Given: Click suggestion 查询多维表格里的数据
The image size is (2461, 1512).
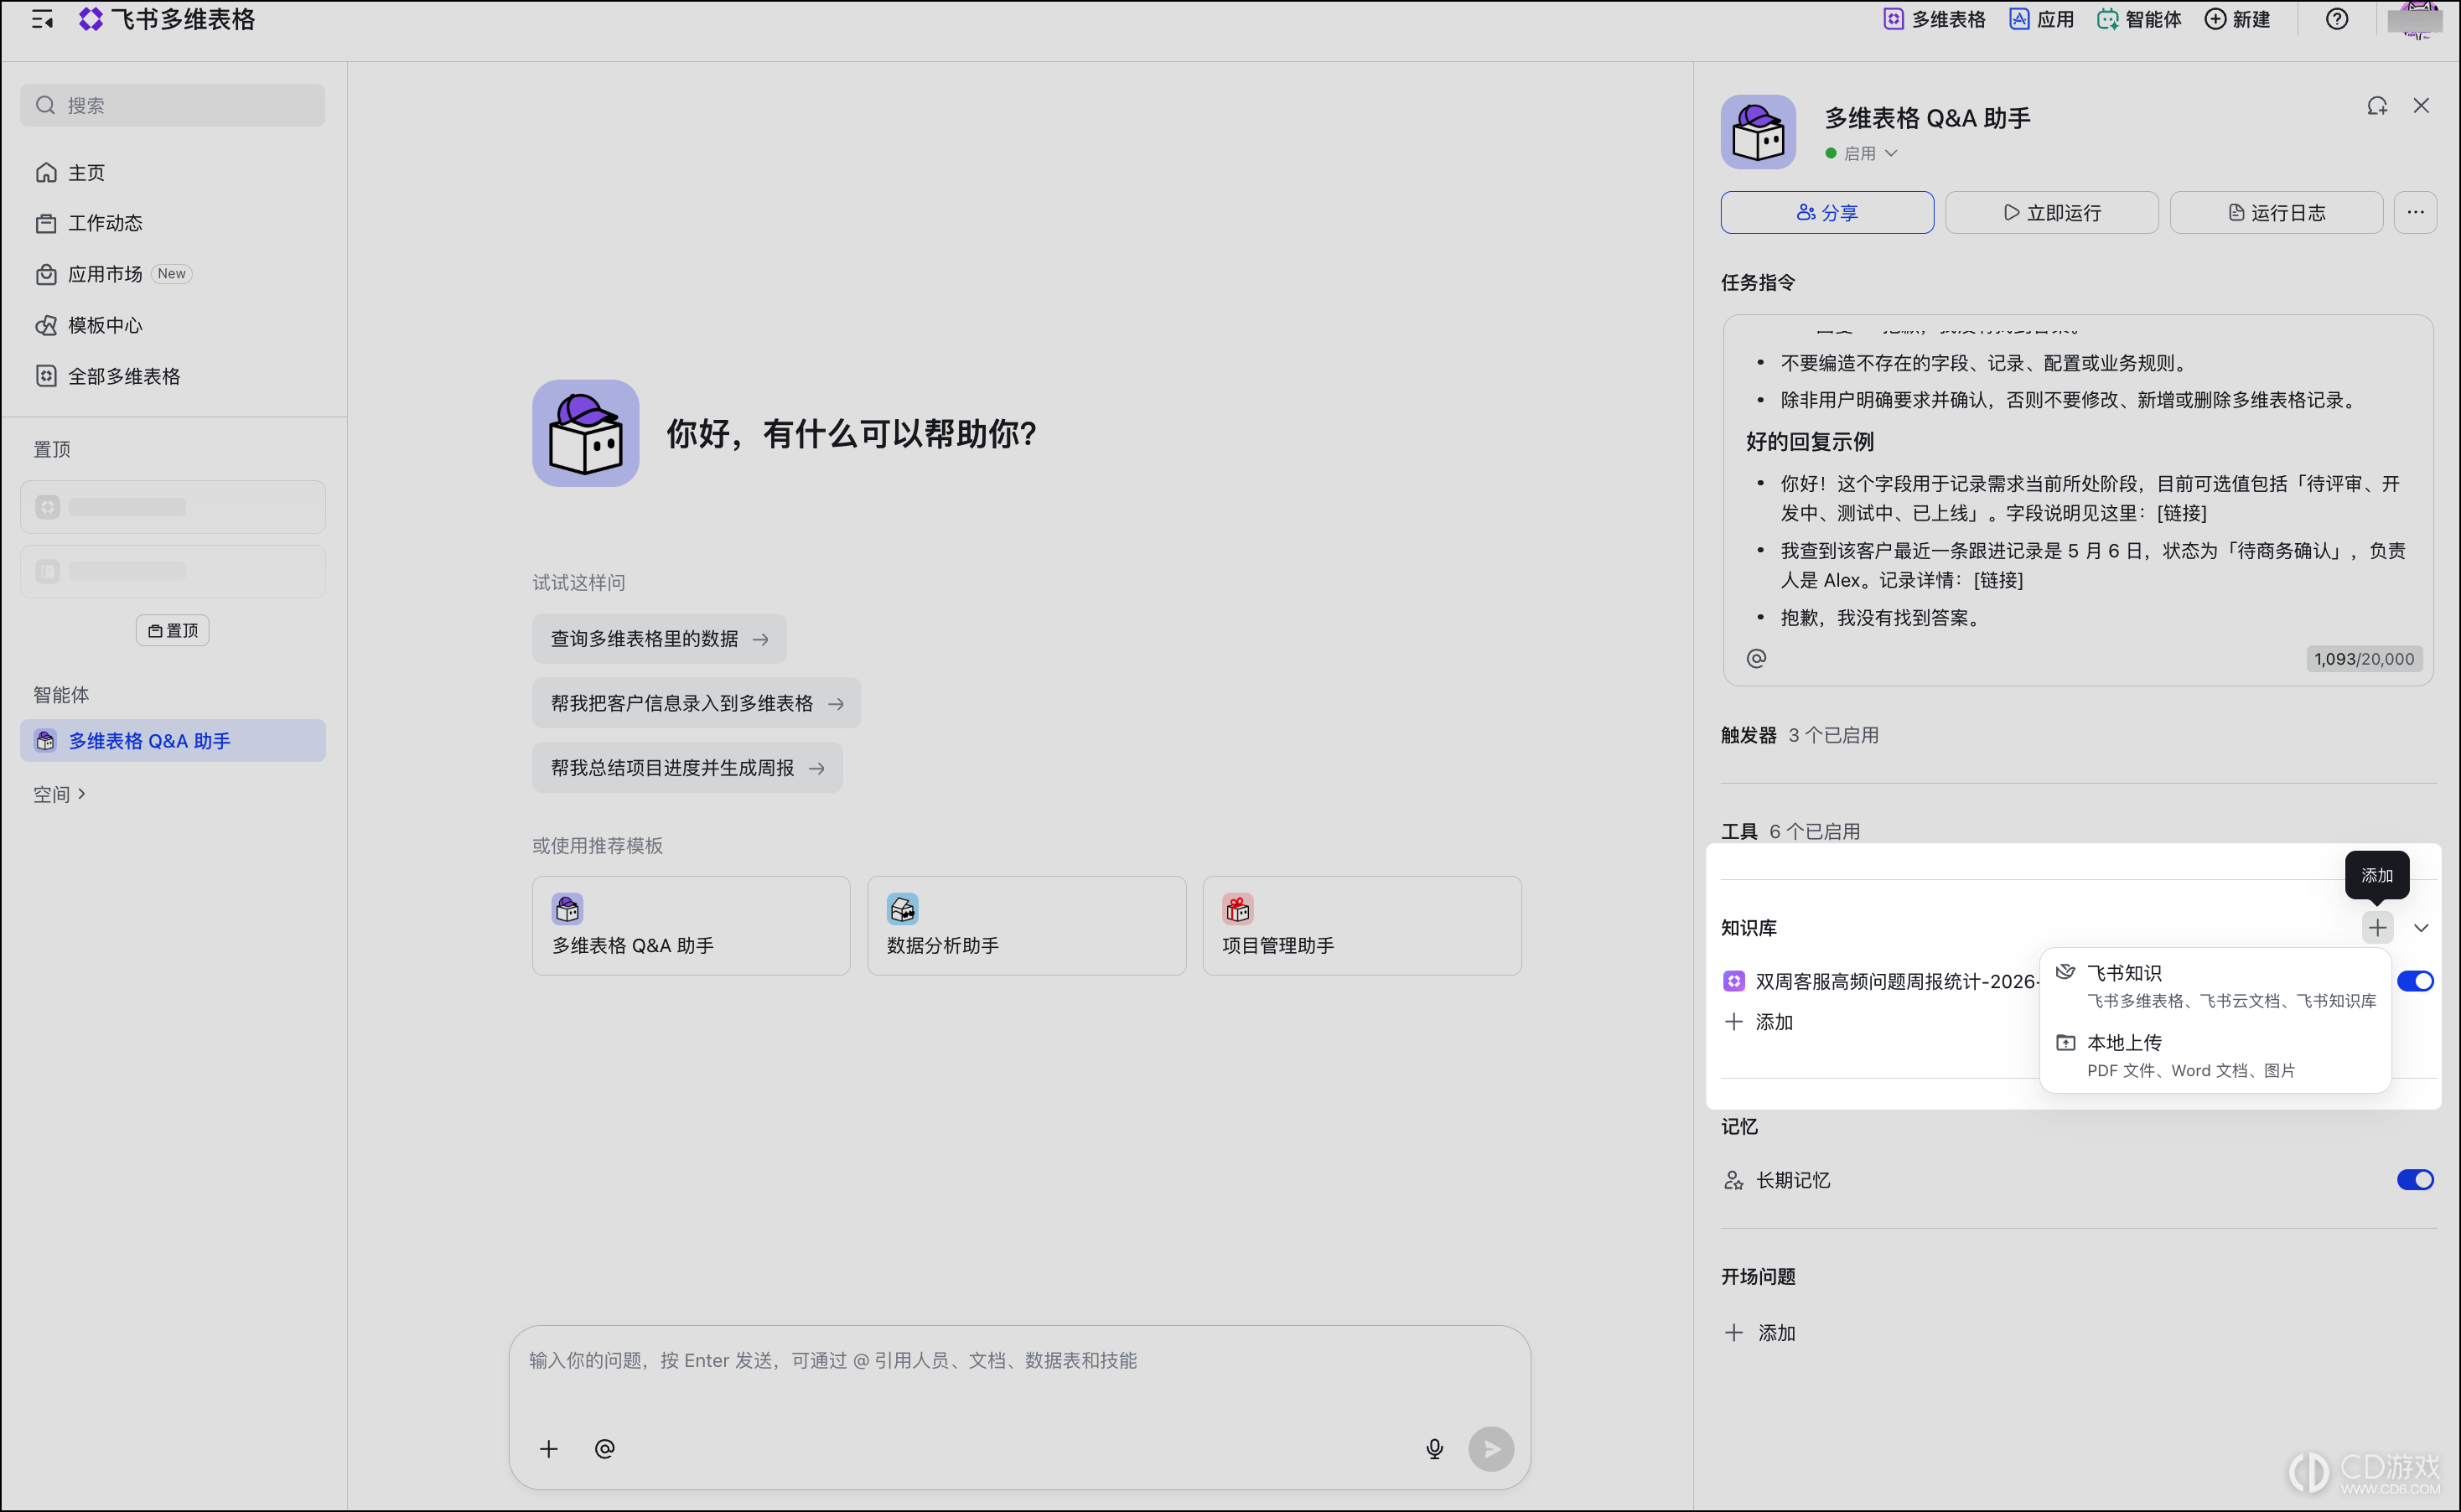Looking at the screenshot, I should point(659,639).
